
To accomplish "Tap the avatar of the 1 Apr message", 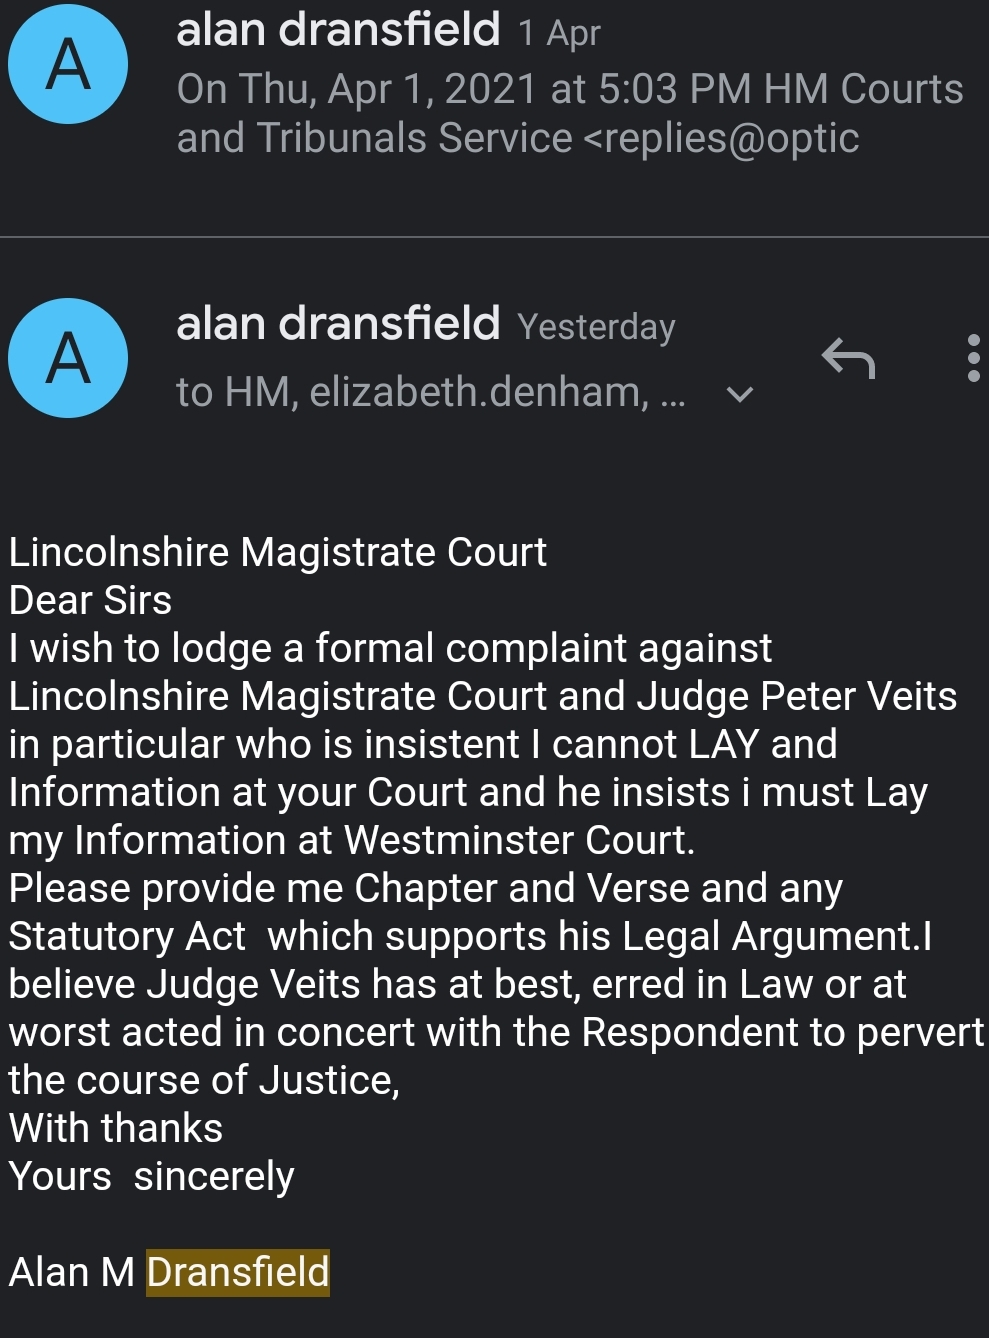I will pos(68,64).
